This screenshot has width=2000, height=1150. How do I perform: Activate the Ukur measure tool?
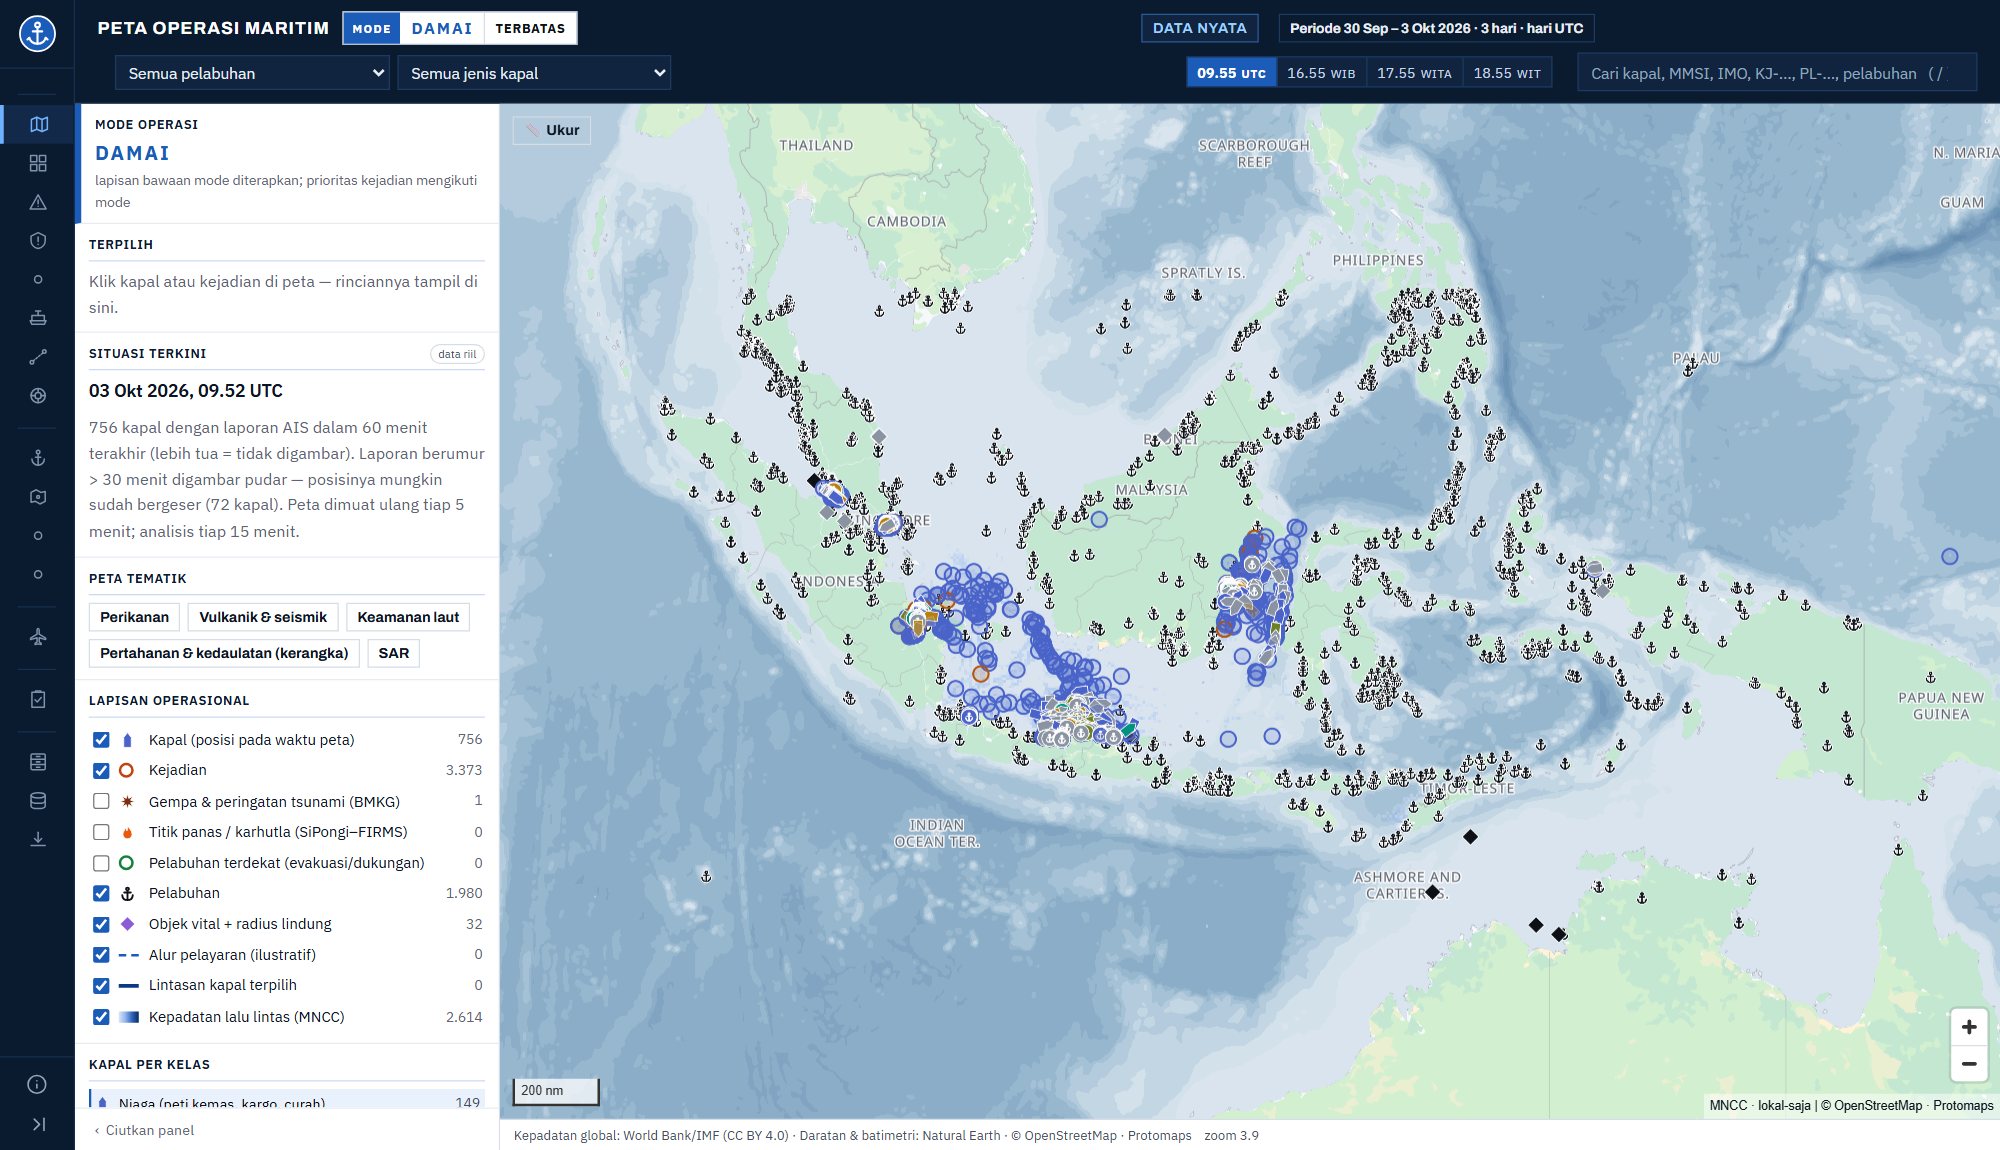(x=552, y=130)
